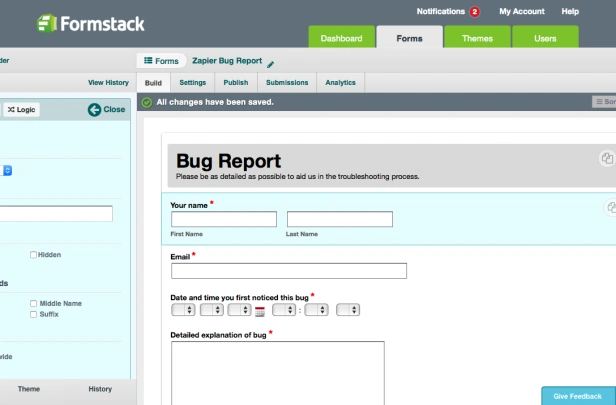This screenshot has width=616, height=405.
Task: Click the Formstack logo
Action: (90, 24)
